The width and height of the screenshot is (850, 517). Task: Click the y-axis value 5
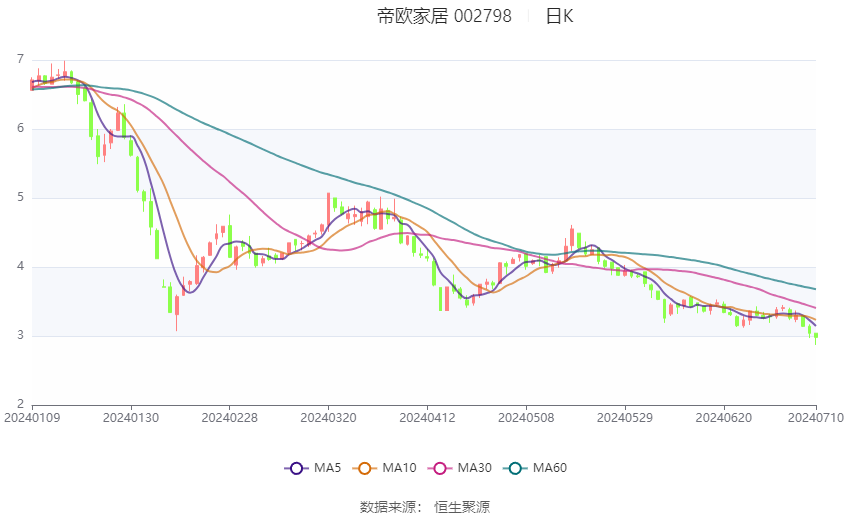[x=21, y=197]
